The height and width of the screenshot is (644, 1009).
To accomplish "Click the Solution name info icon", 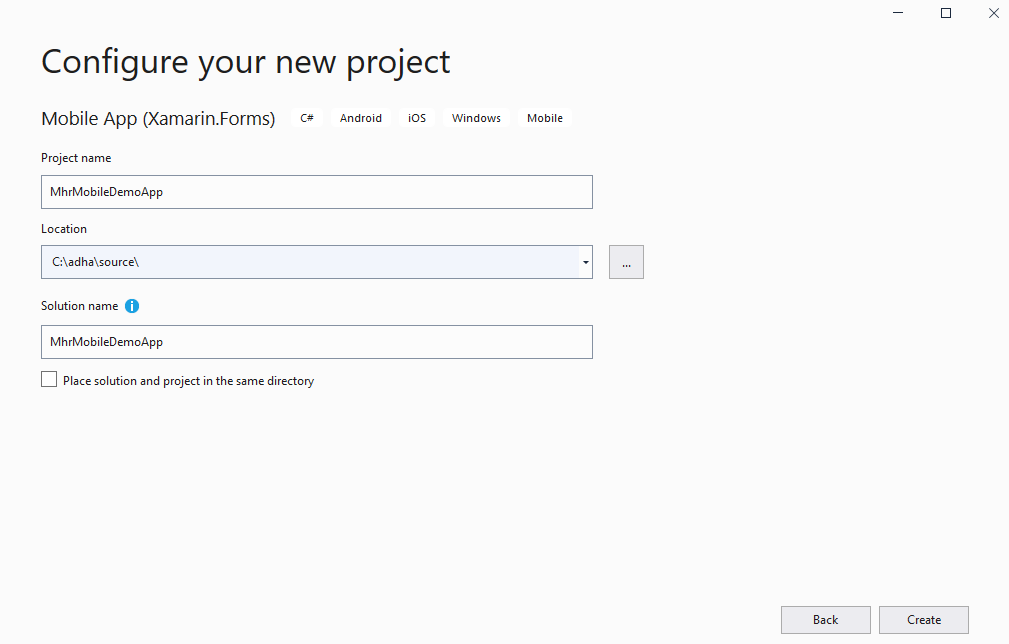I will point(131,306).
